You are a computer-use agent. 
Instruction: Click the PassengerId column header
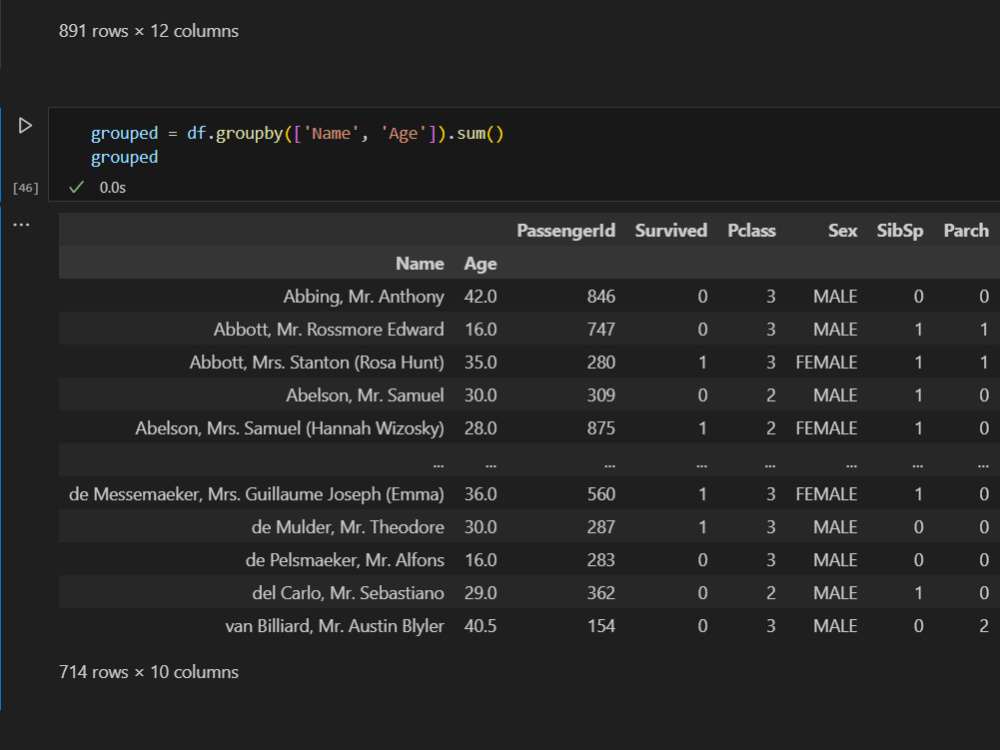point(566,230)
